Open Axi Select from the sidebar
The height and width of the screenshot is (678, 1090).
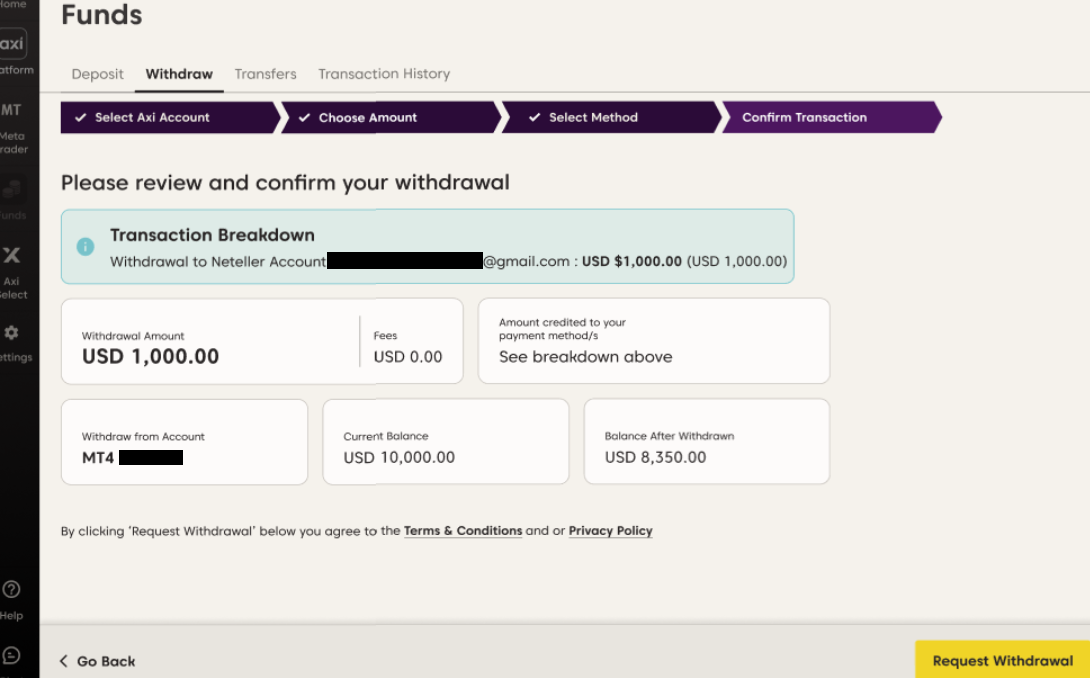click(12, 256)
